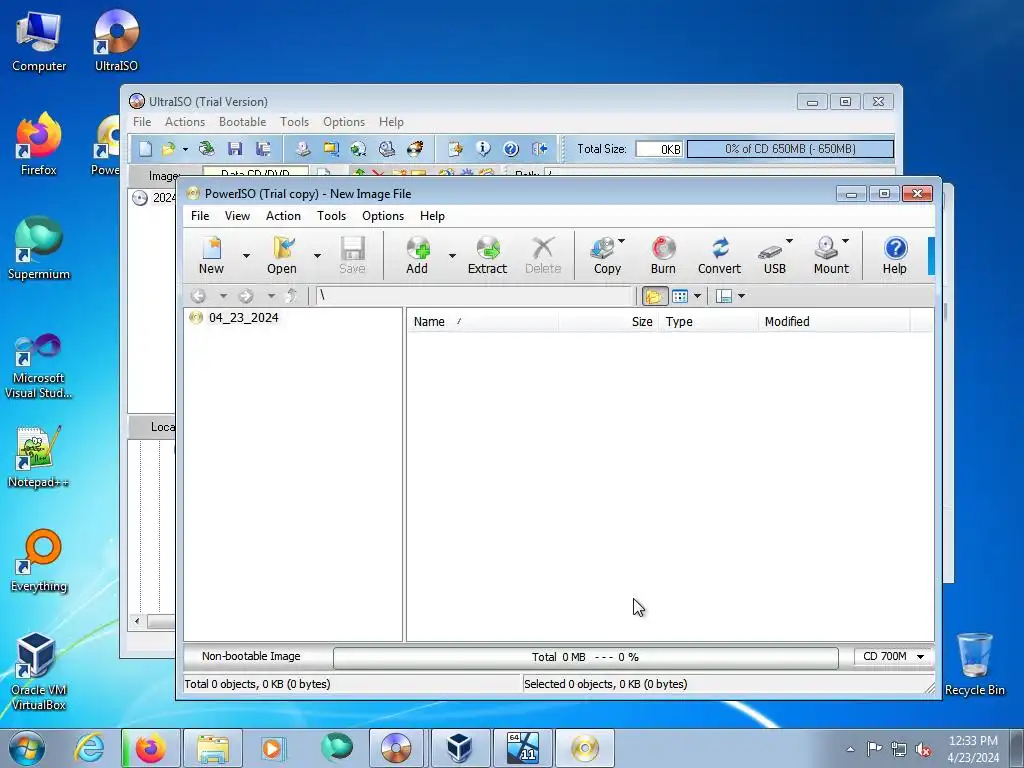Expand the Copy button dropdown arrow
1024x768 pixels.
tap(622, 241)
